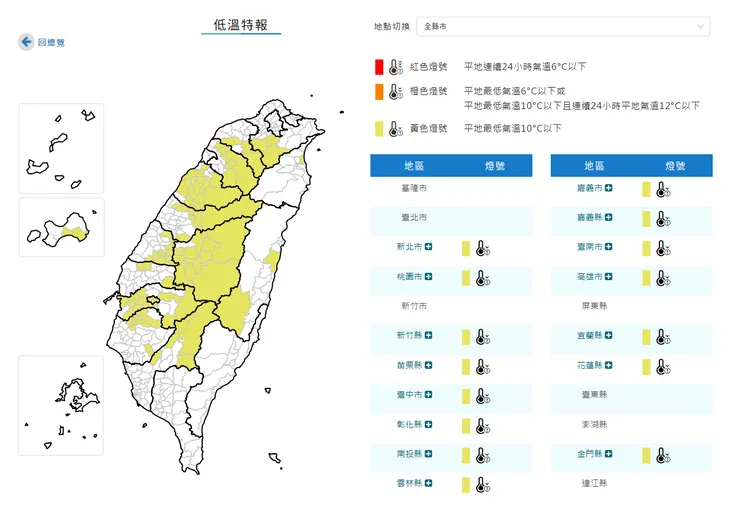The image size is (750, 512).
Task: Open the 花蓮縣 district link
Action: (x=590, y=365)
